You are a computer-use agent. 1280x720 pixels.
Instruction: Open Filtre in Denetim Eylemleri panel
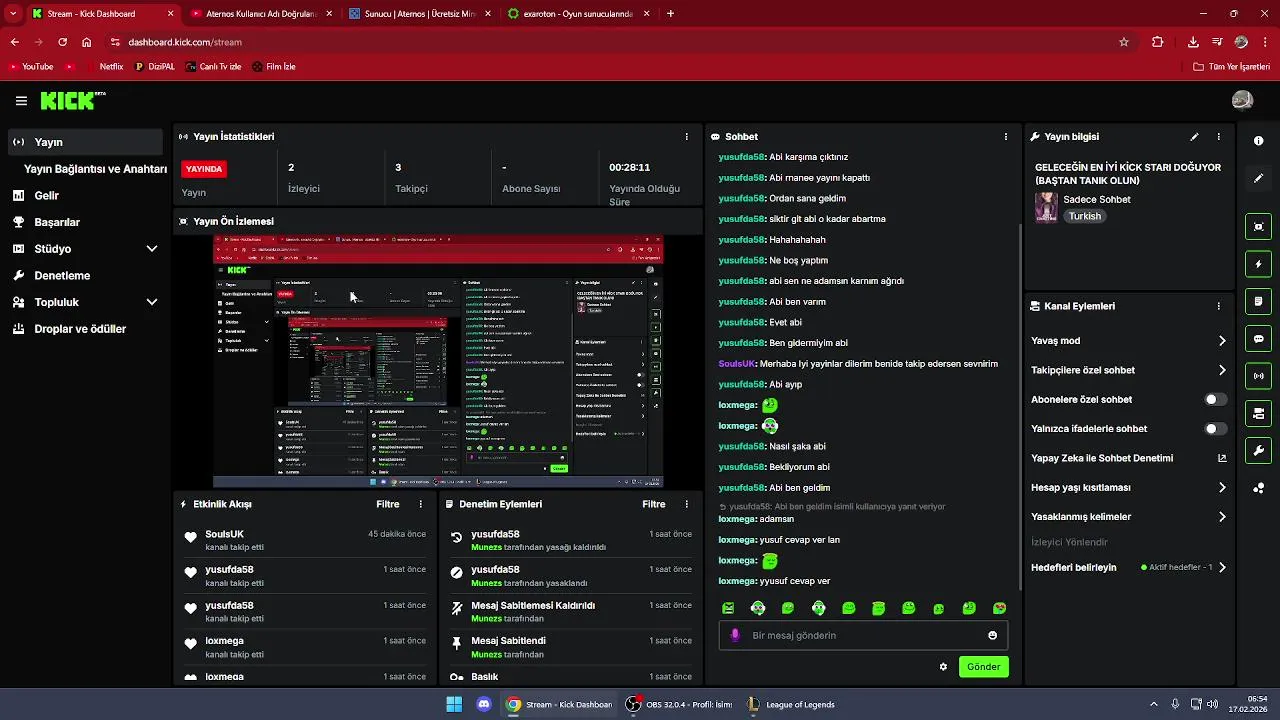[654, 504]
